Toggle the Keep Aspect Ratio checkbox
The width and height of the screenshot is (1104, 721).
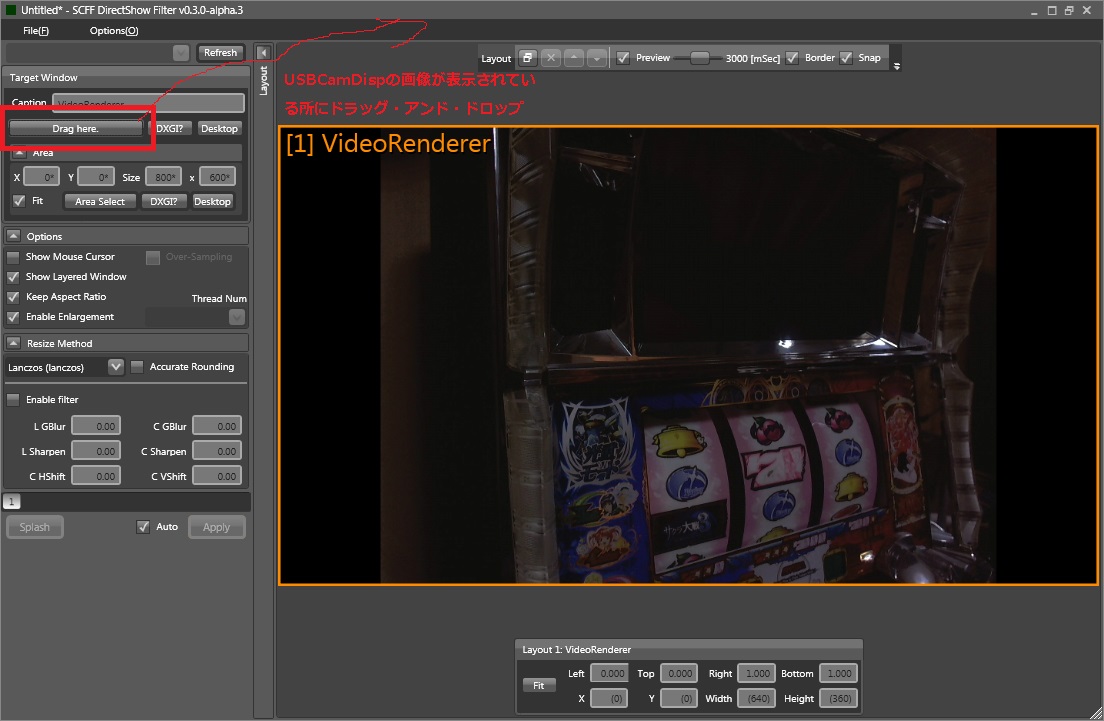coord(13,297)
